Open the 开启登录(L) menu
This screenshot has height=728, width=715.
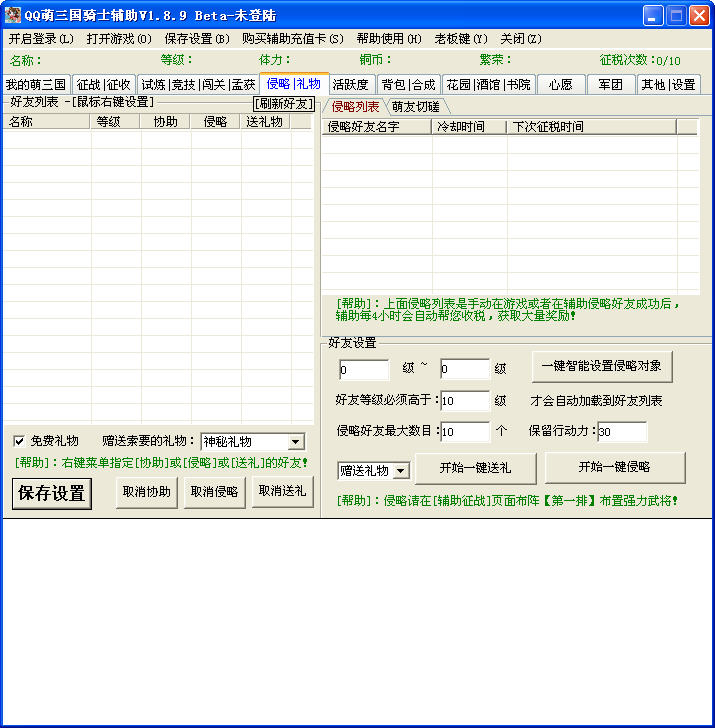41,39
